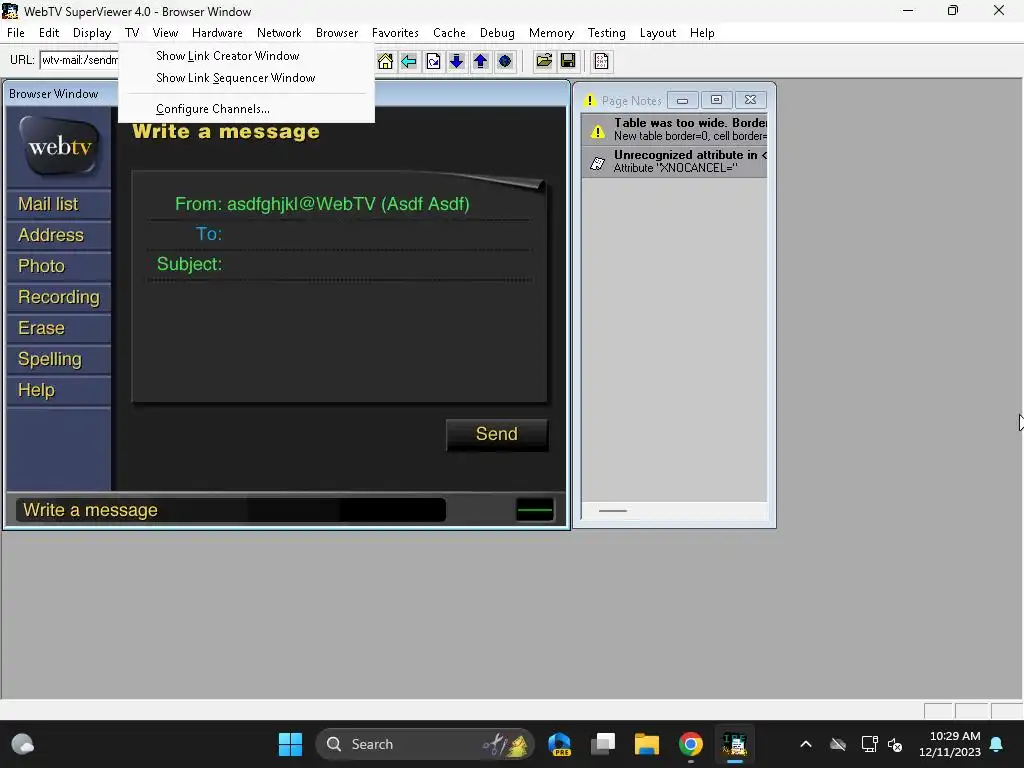Image resolution: width=1024 pixels, height=768 pixels.
Task: Click Erase in WebTV sidebar
Action: click(59, 328)
